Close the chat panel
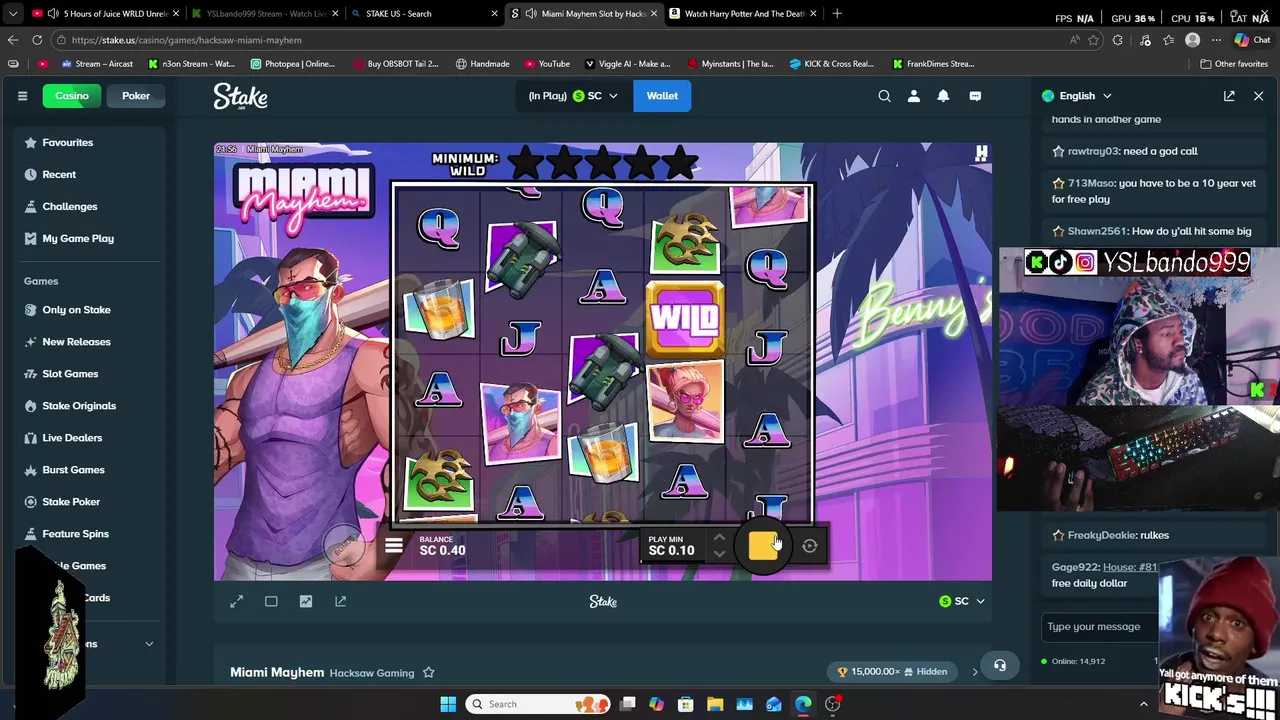This screenshot has width=1280, height=720. click(x=1258, y=96)
